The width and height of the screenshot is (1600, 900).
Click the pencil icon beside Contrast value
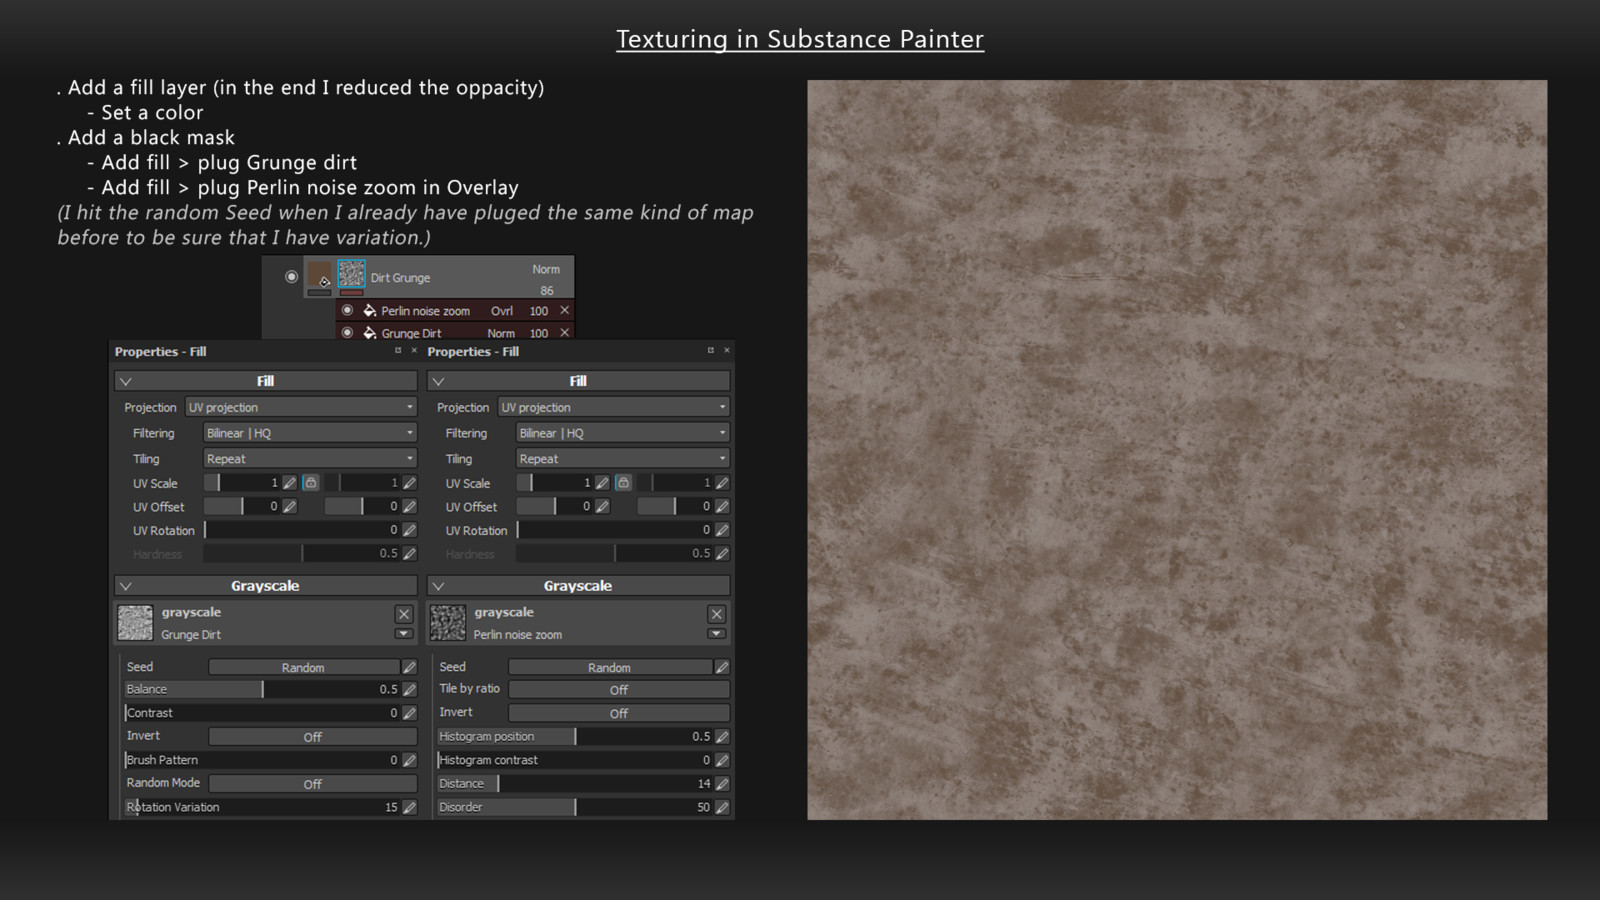(409, 713)
